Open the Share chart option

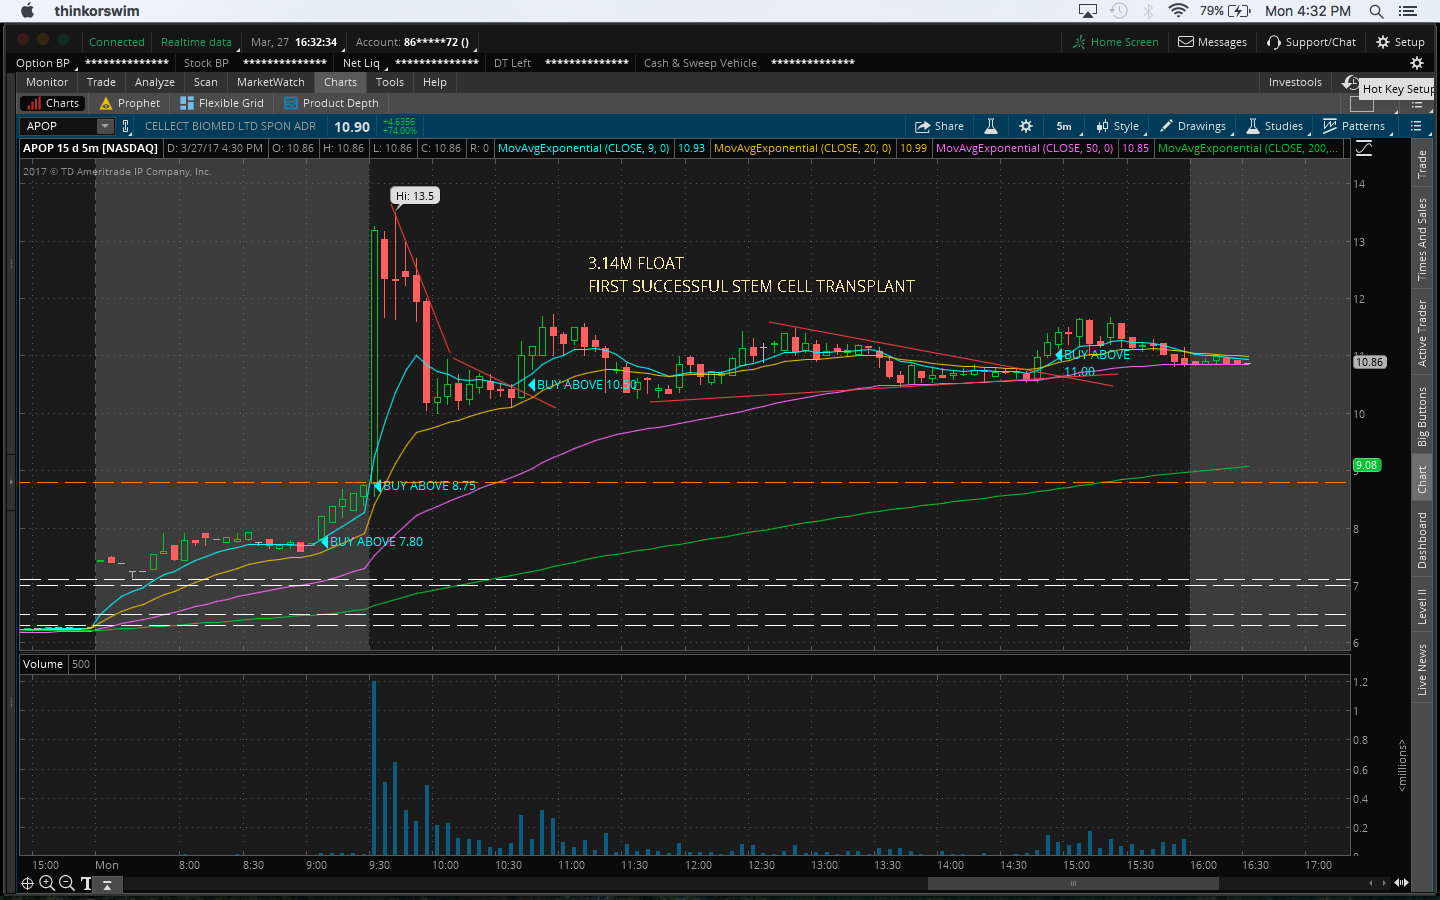point(939,126)
